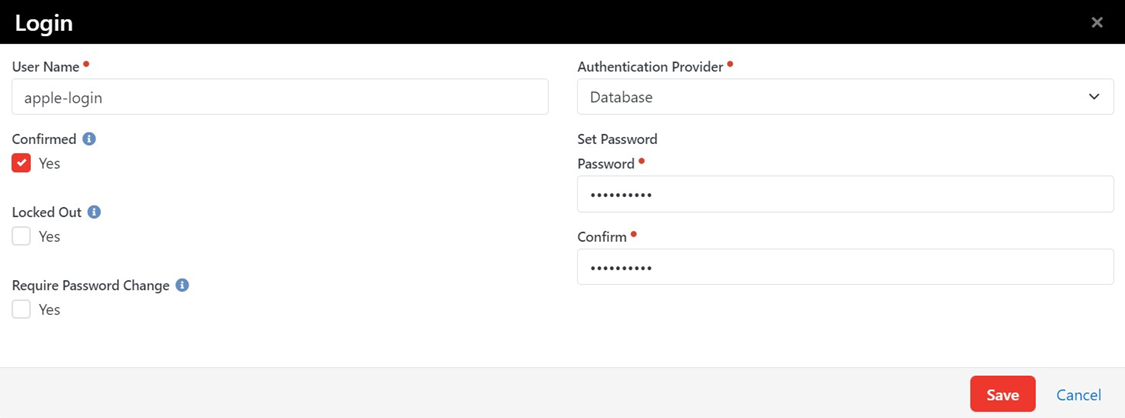Click the User Name field label
1125x418 pixels.
coord(46,67)
